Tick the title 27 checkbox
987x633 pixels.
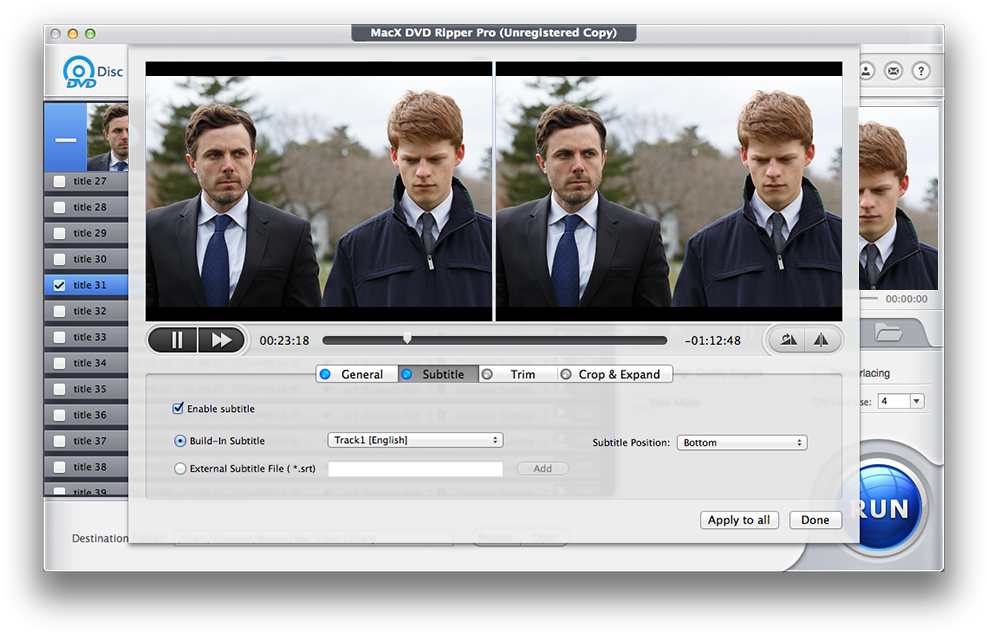pyautogui.click(x=60, y=182)
